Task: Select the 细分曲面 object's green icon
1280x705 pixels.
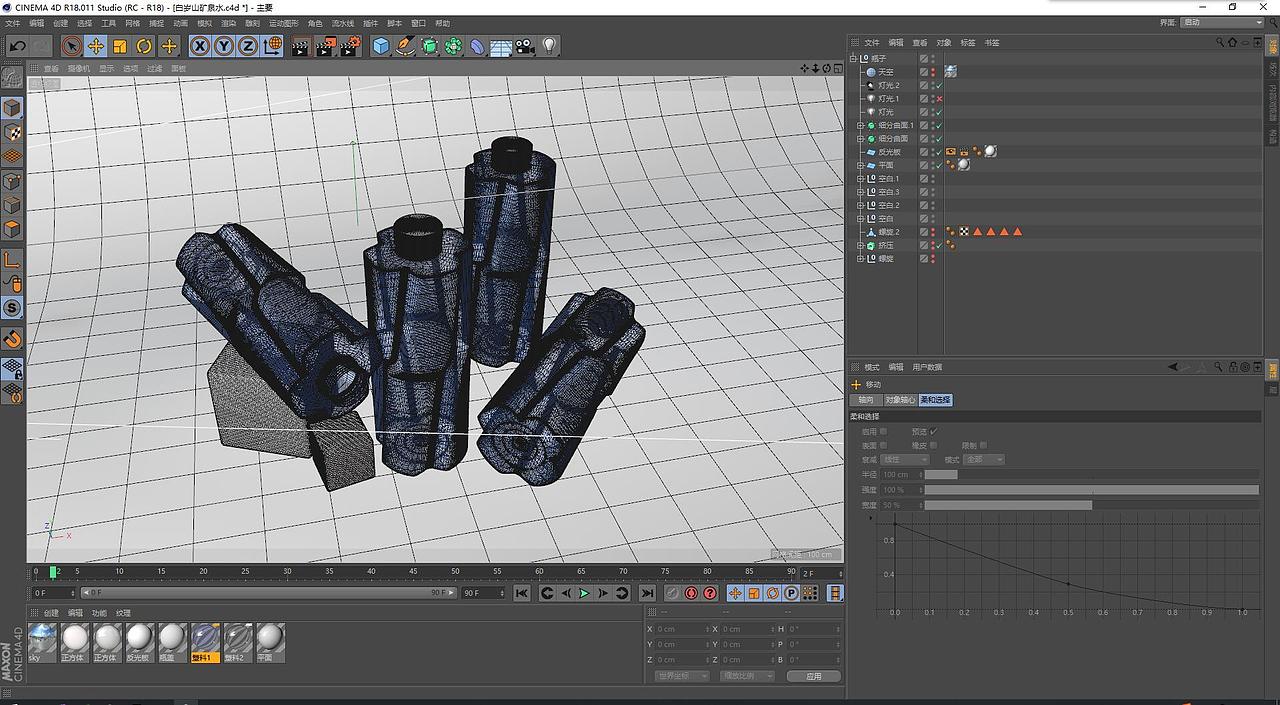Action: pyautogui.click(x=870, y=139)
